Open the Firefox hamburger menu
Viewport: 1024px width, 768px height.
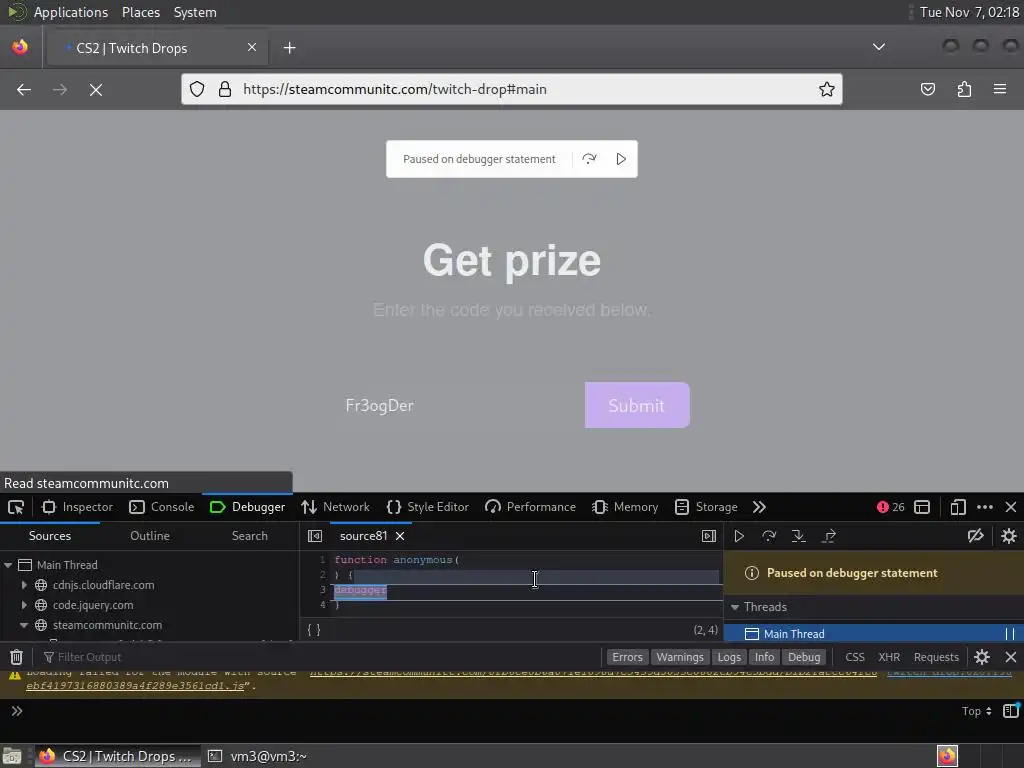1000,89
